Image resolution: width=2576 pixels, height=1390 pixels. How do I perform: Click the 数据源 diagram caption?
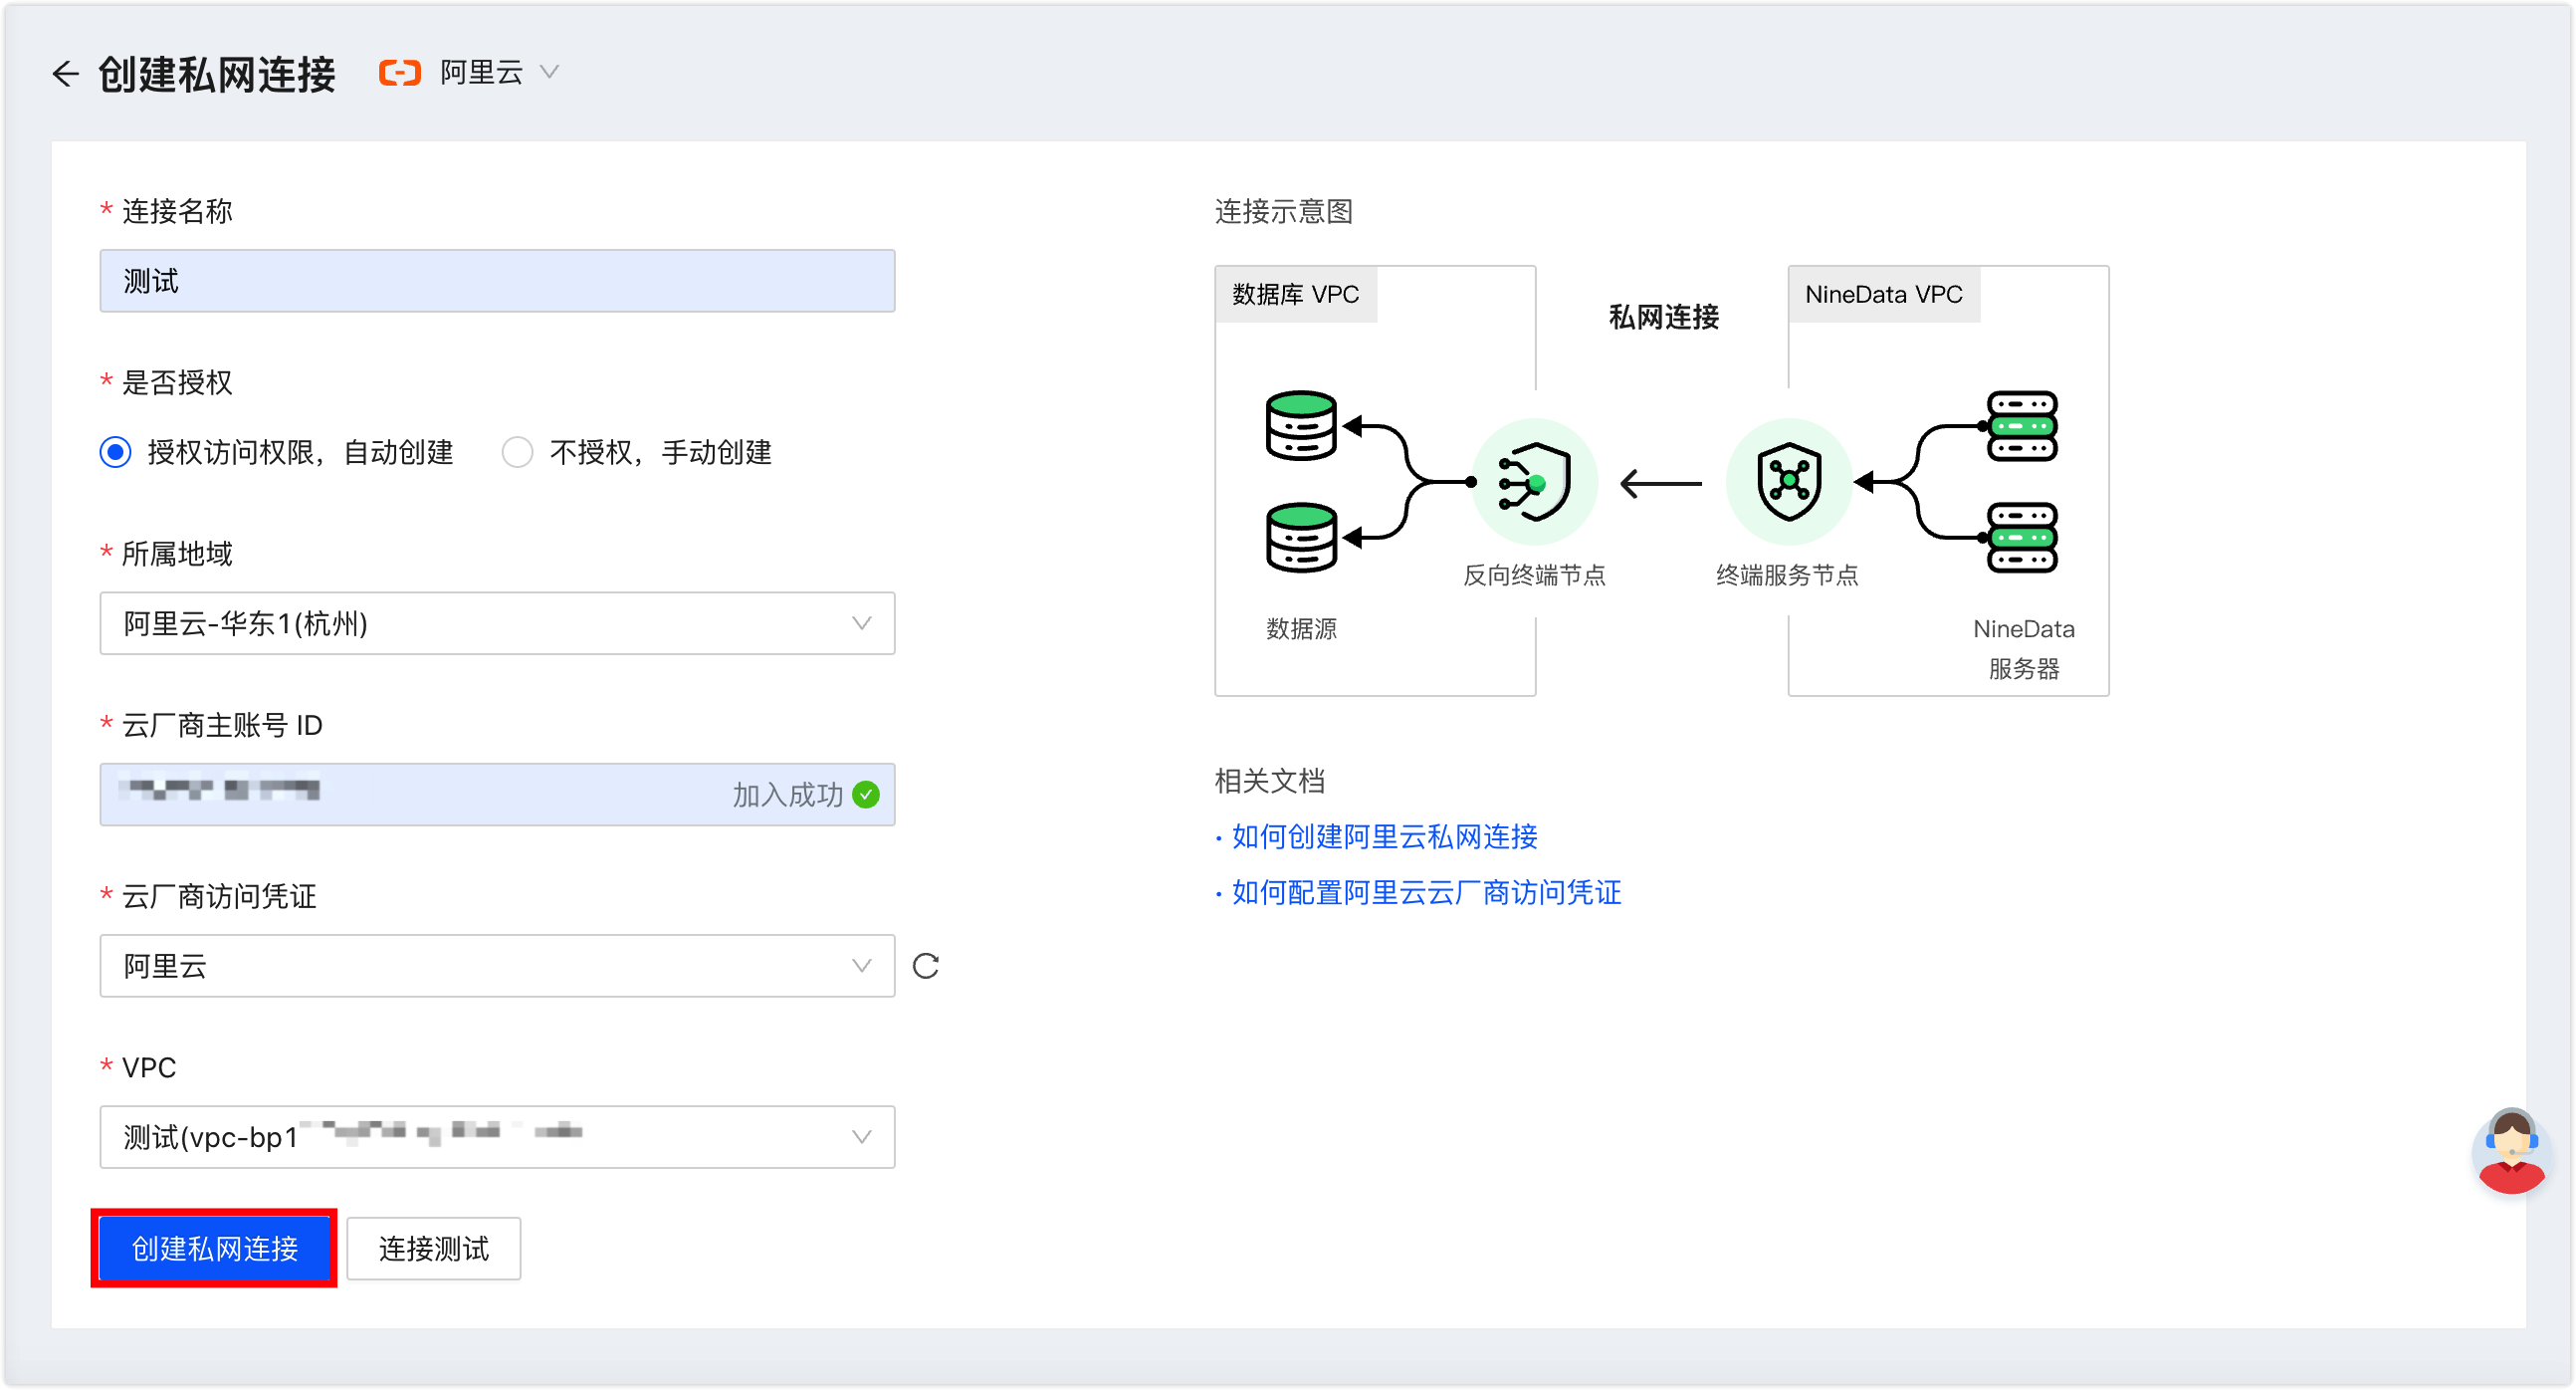(x=1301, y=630)
